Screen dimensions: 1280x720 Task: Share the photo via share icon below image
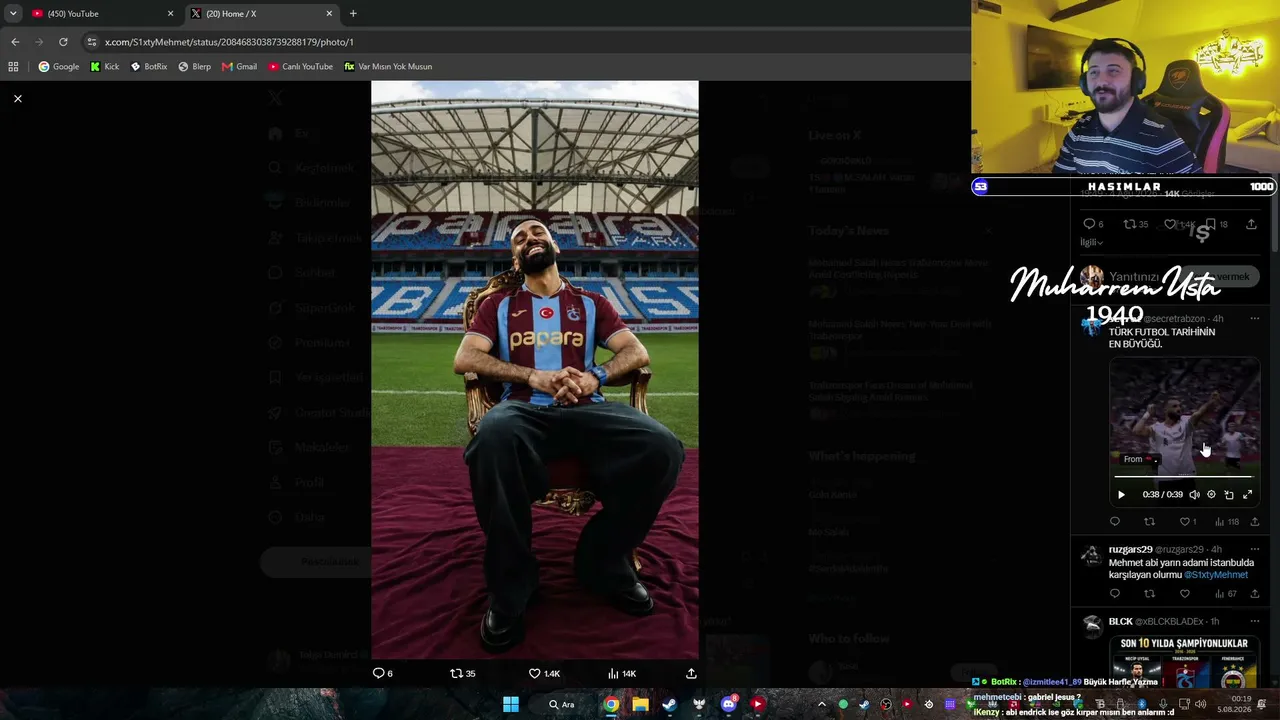[691, 673]
